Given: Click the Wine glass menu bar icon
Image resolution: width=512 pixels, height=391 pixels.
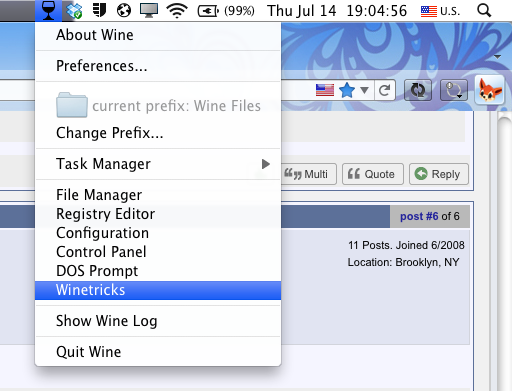Looking at the screenshot, I should (48, 11).
